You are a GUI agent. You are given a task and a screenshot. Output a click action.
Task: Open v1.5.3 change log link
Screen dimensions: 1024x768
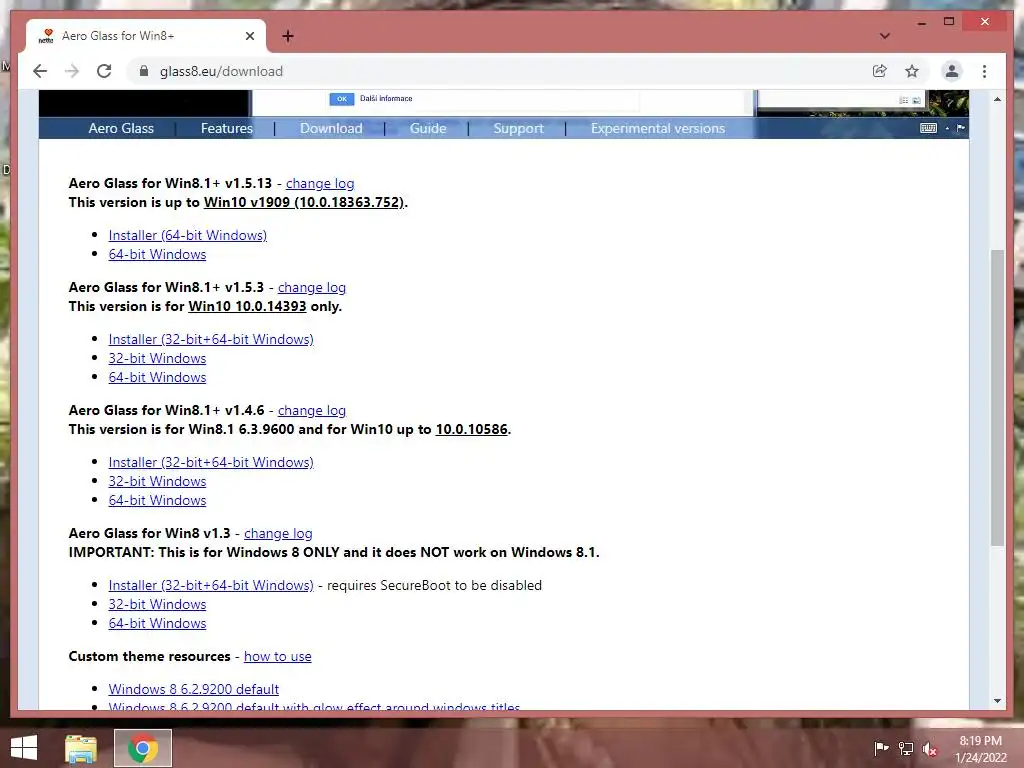[312, 287]
